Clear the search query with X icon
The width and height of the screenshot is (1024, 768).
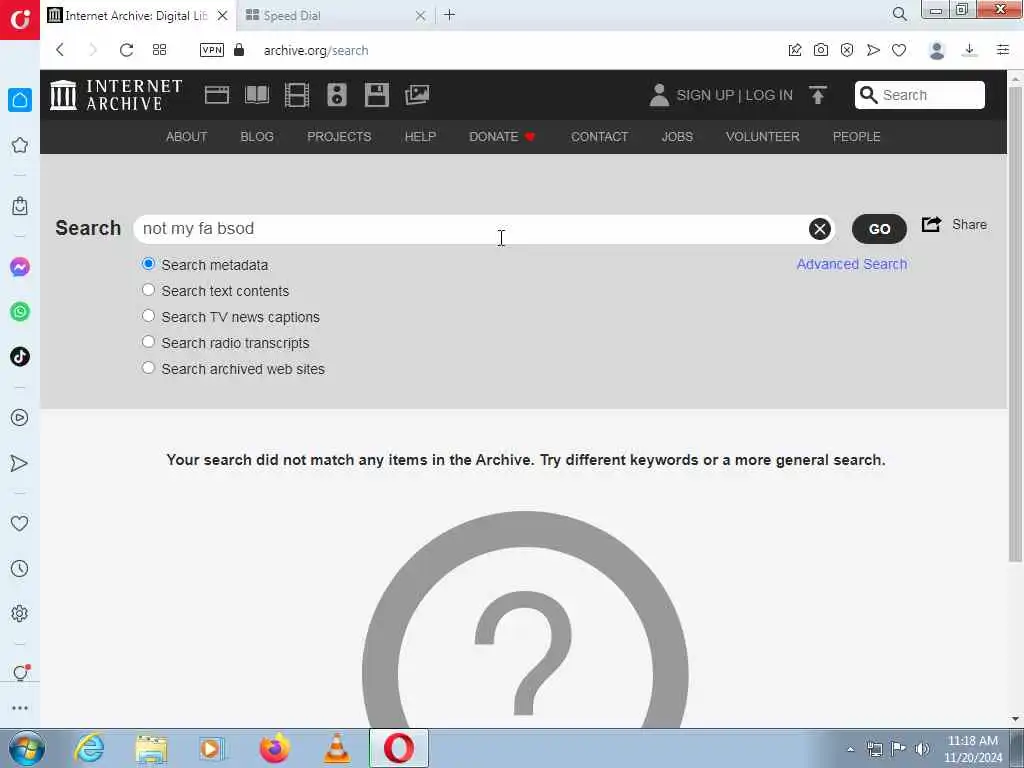pyautogui.click(x=820, y=229)
